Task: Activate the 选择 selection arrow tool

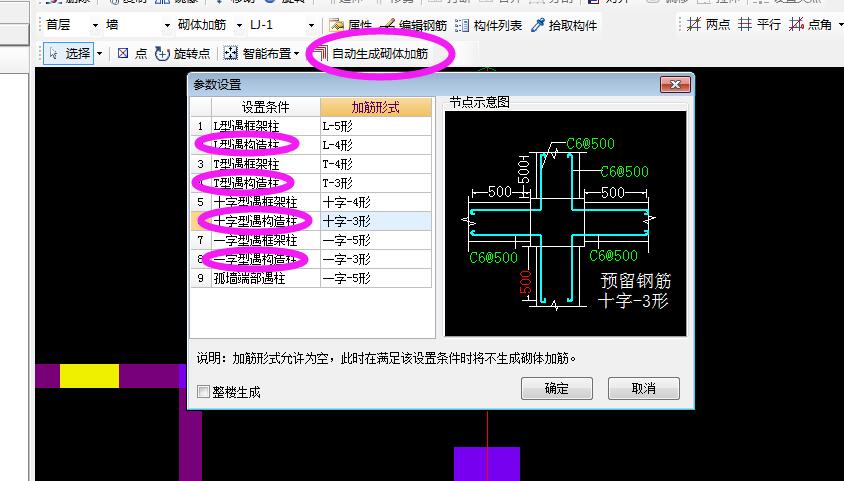Action: tap(68, 53)
